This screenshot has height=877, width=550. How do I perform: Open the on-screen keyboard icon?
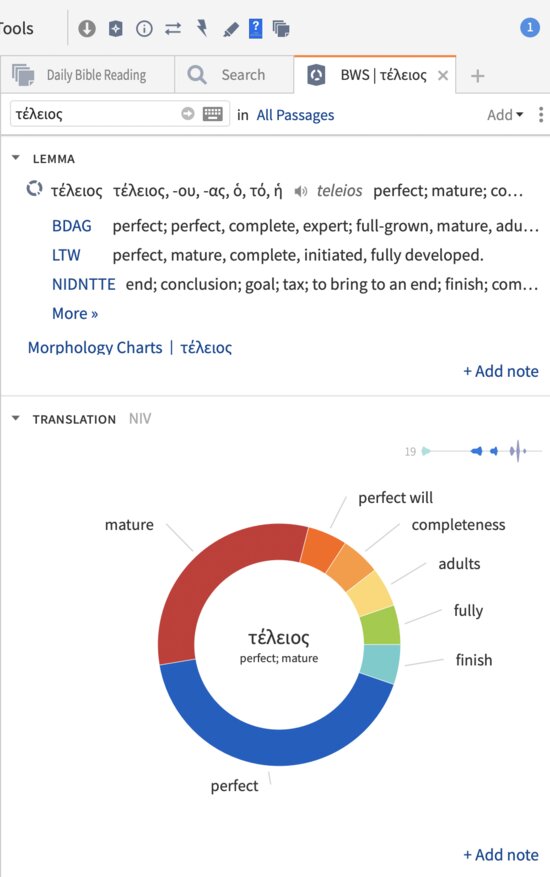[x=213, y=114]
